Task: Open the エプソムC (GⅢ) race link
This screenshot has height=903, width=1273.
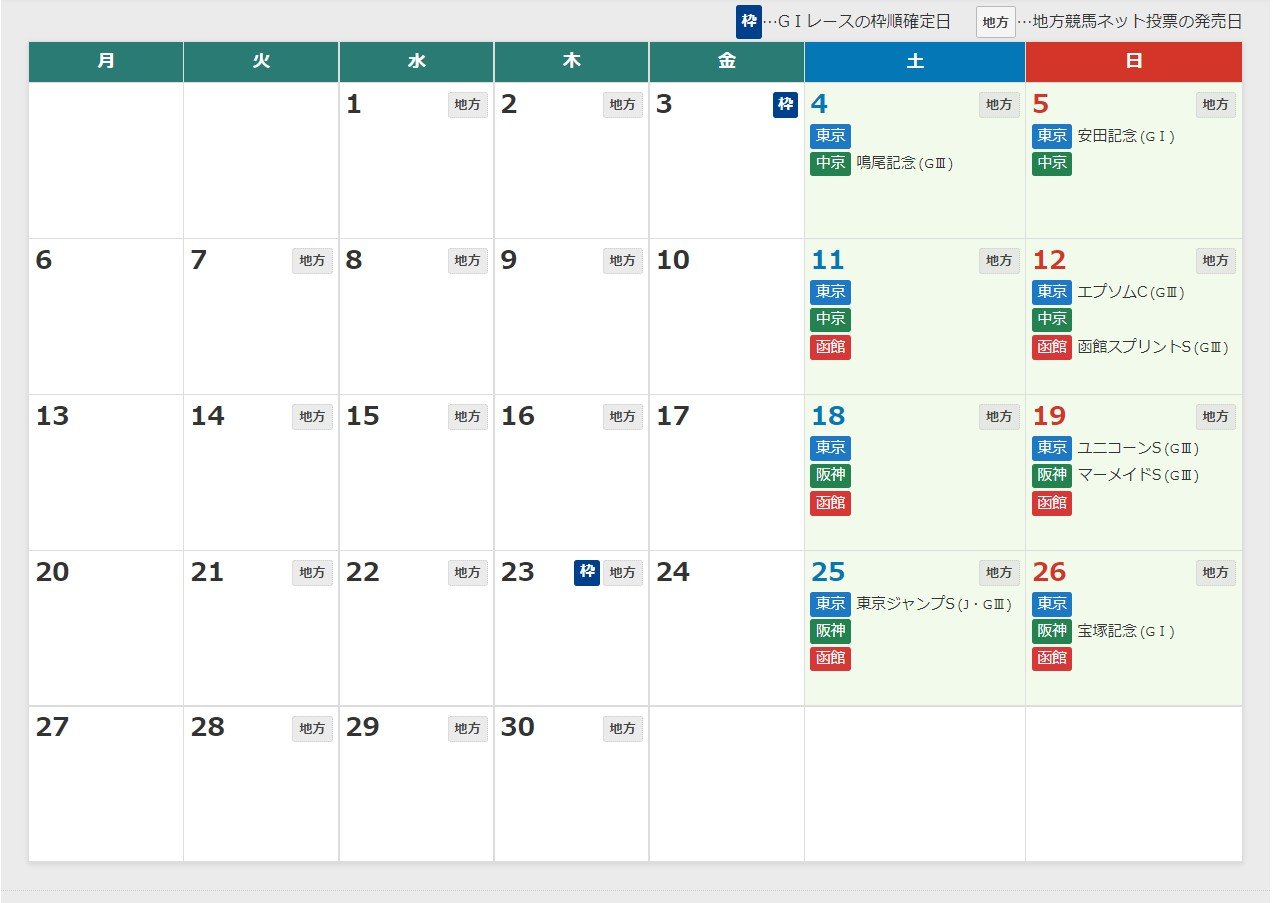Action: pos(1131,292)
